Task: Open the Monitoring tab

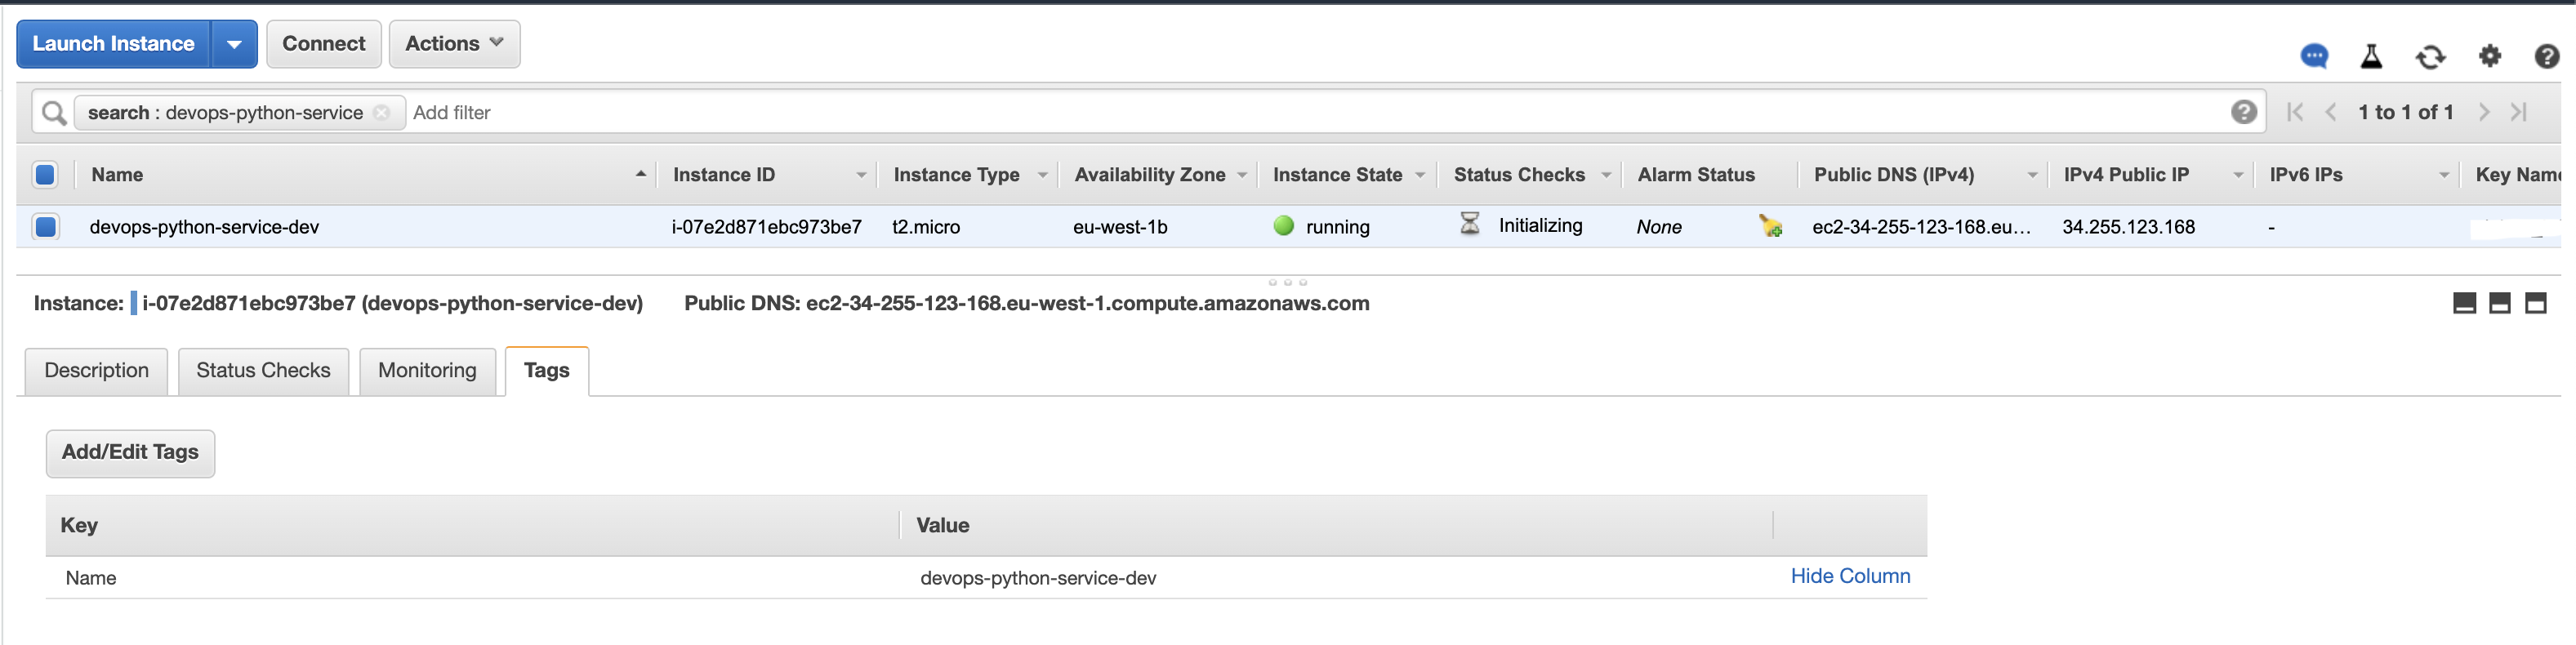Action: 427,371
